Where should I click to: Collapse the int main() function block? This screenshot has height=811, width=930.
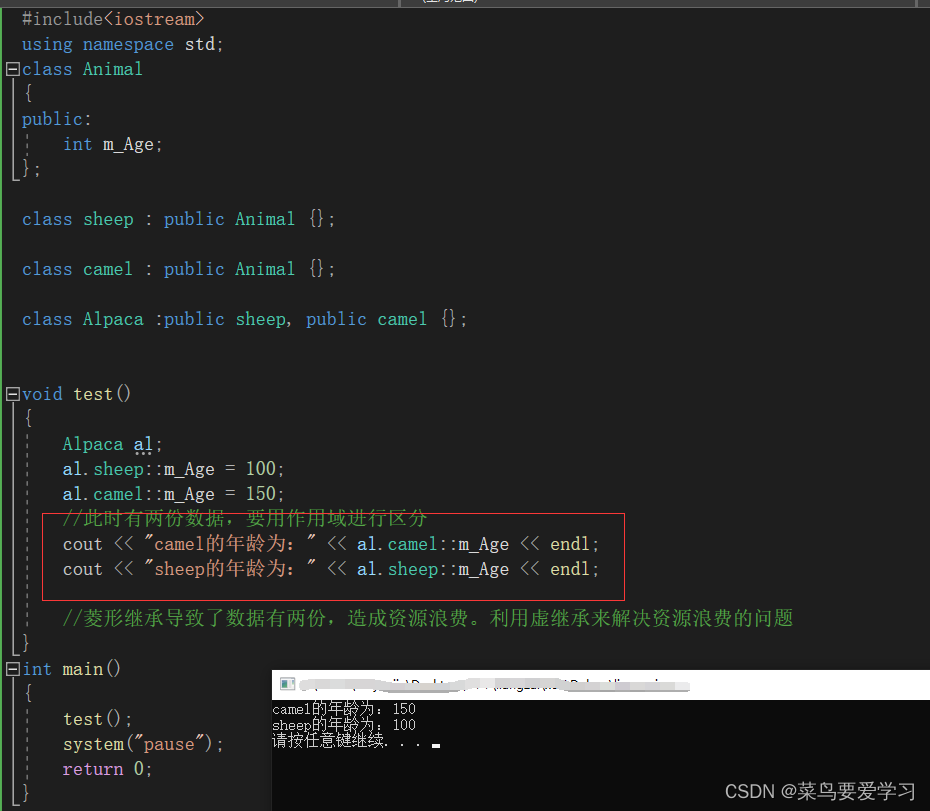click(x=12, y=669)
